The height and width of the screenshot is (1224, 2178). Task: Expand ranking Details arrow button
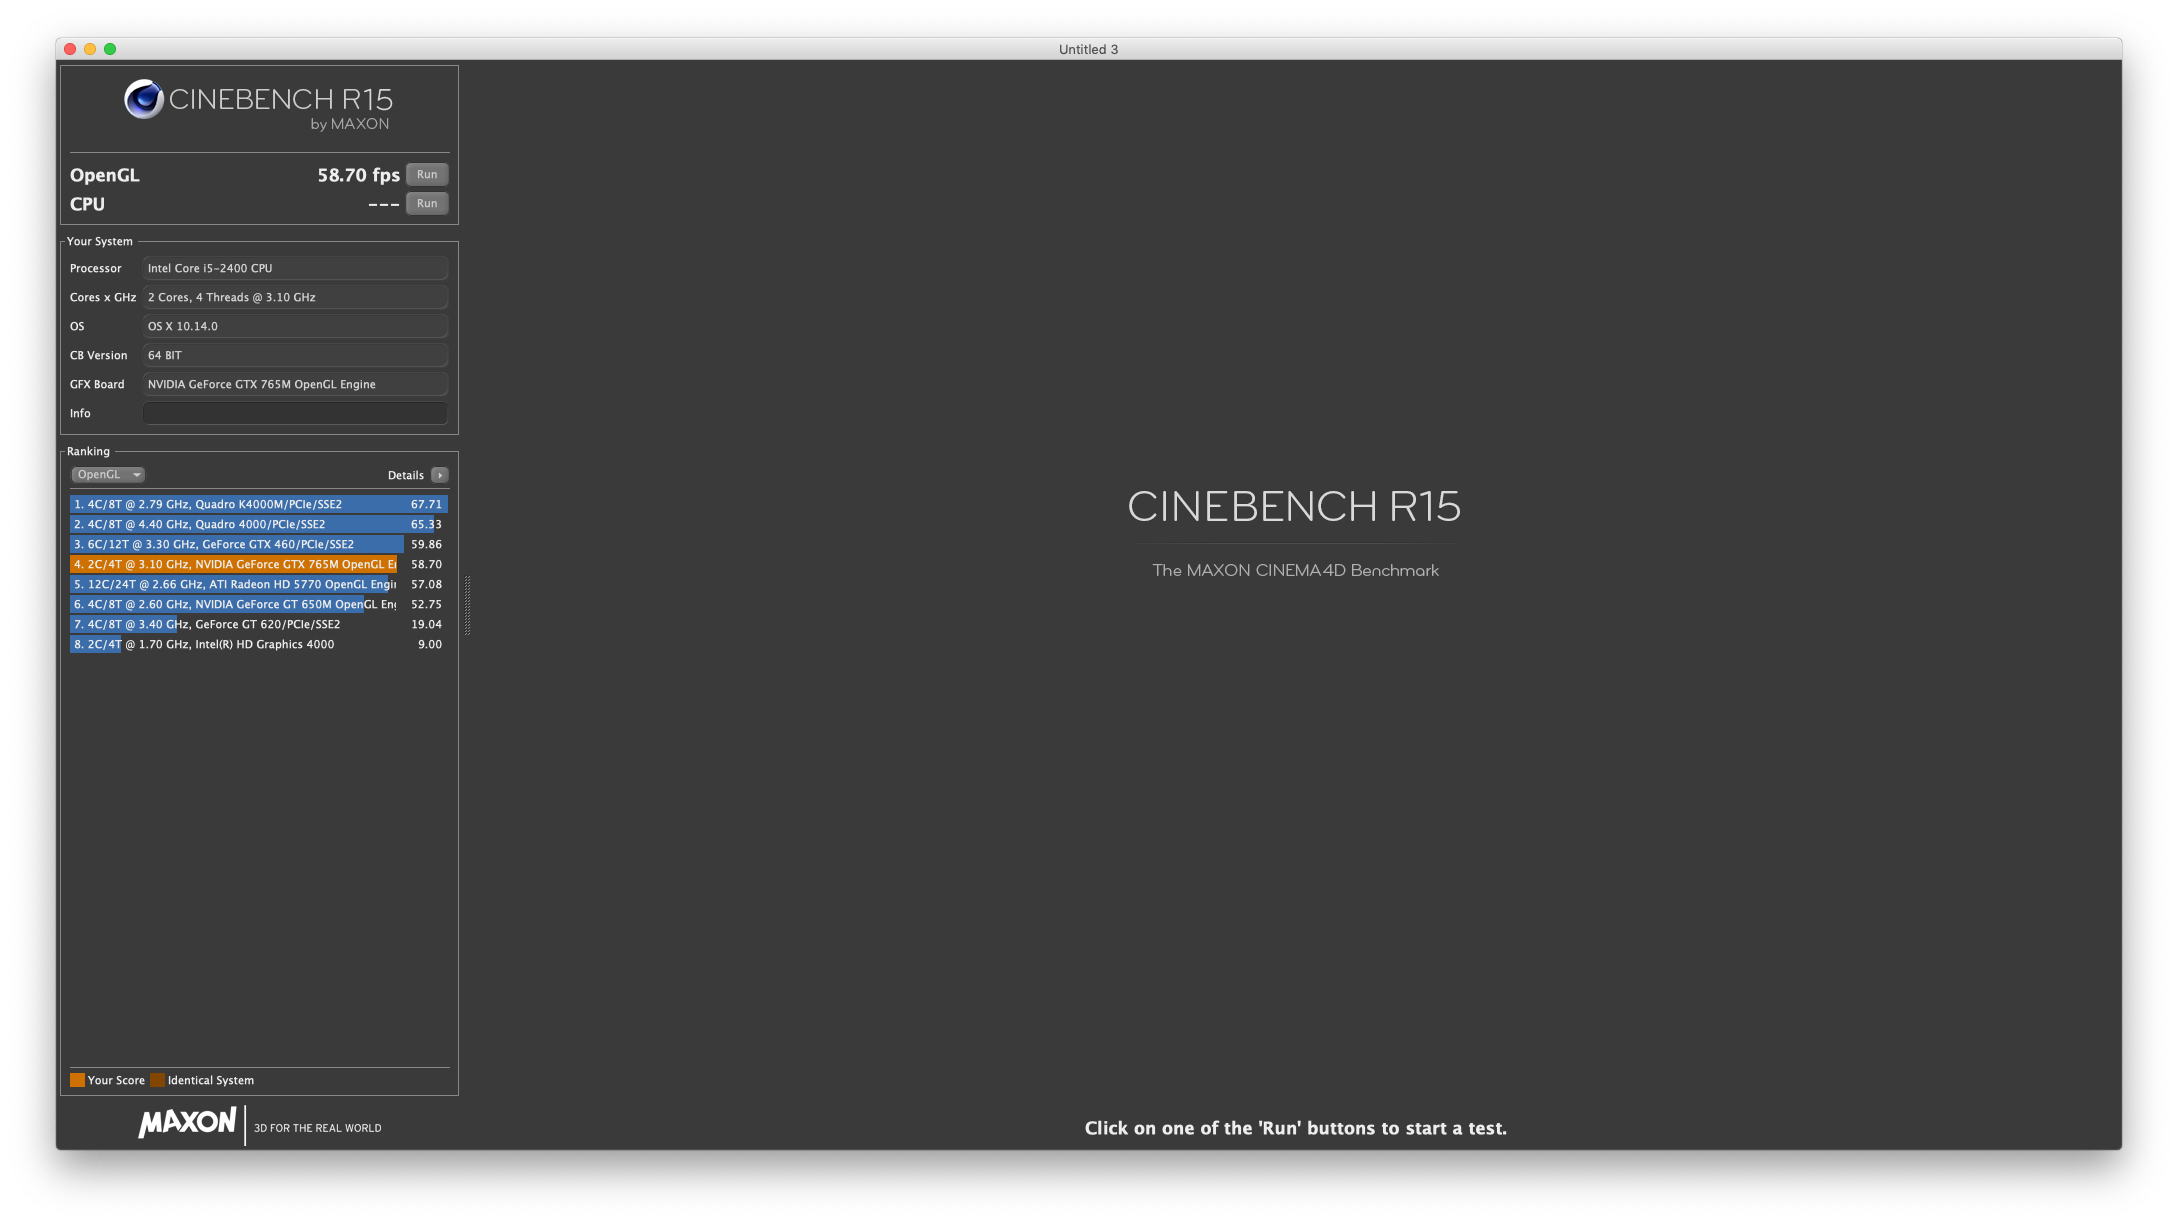pyautogui.click(x=440, y=475)
